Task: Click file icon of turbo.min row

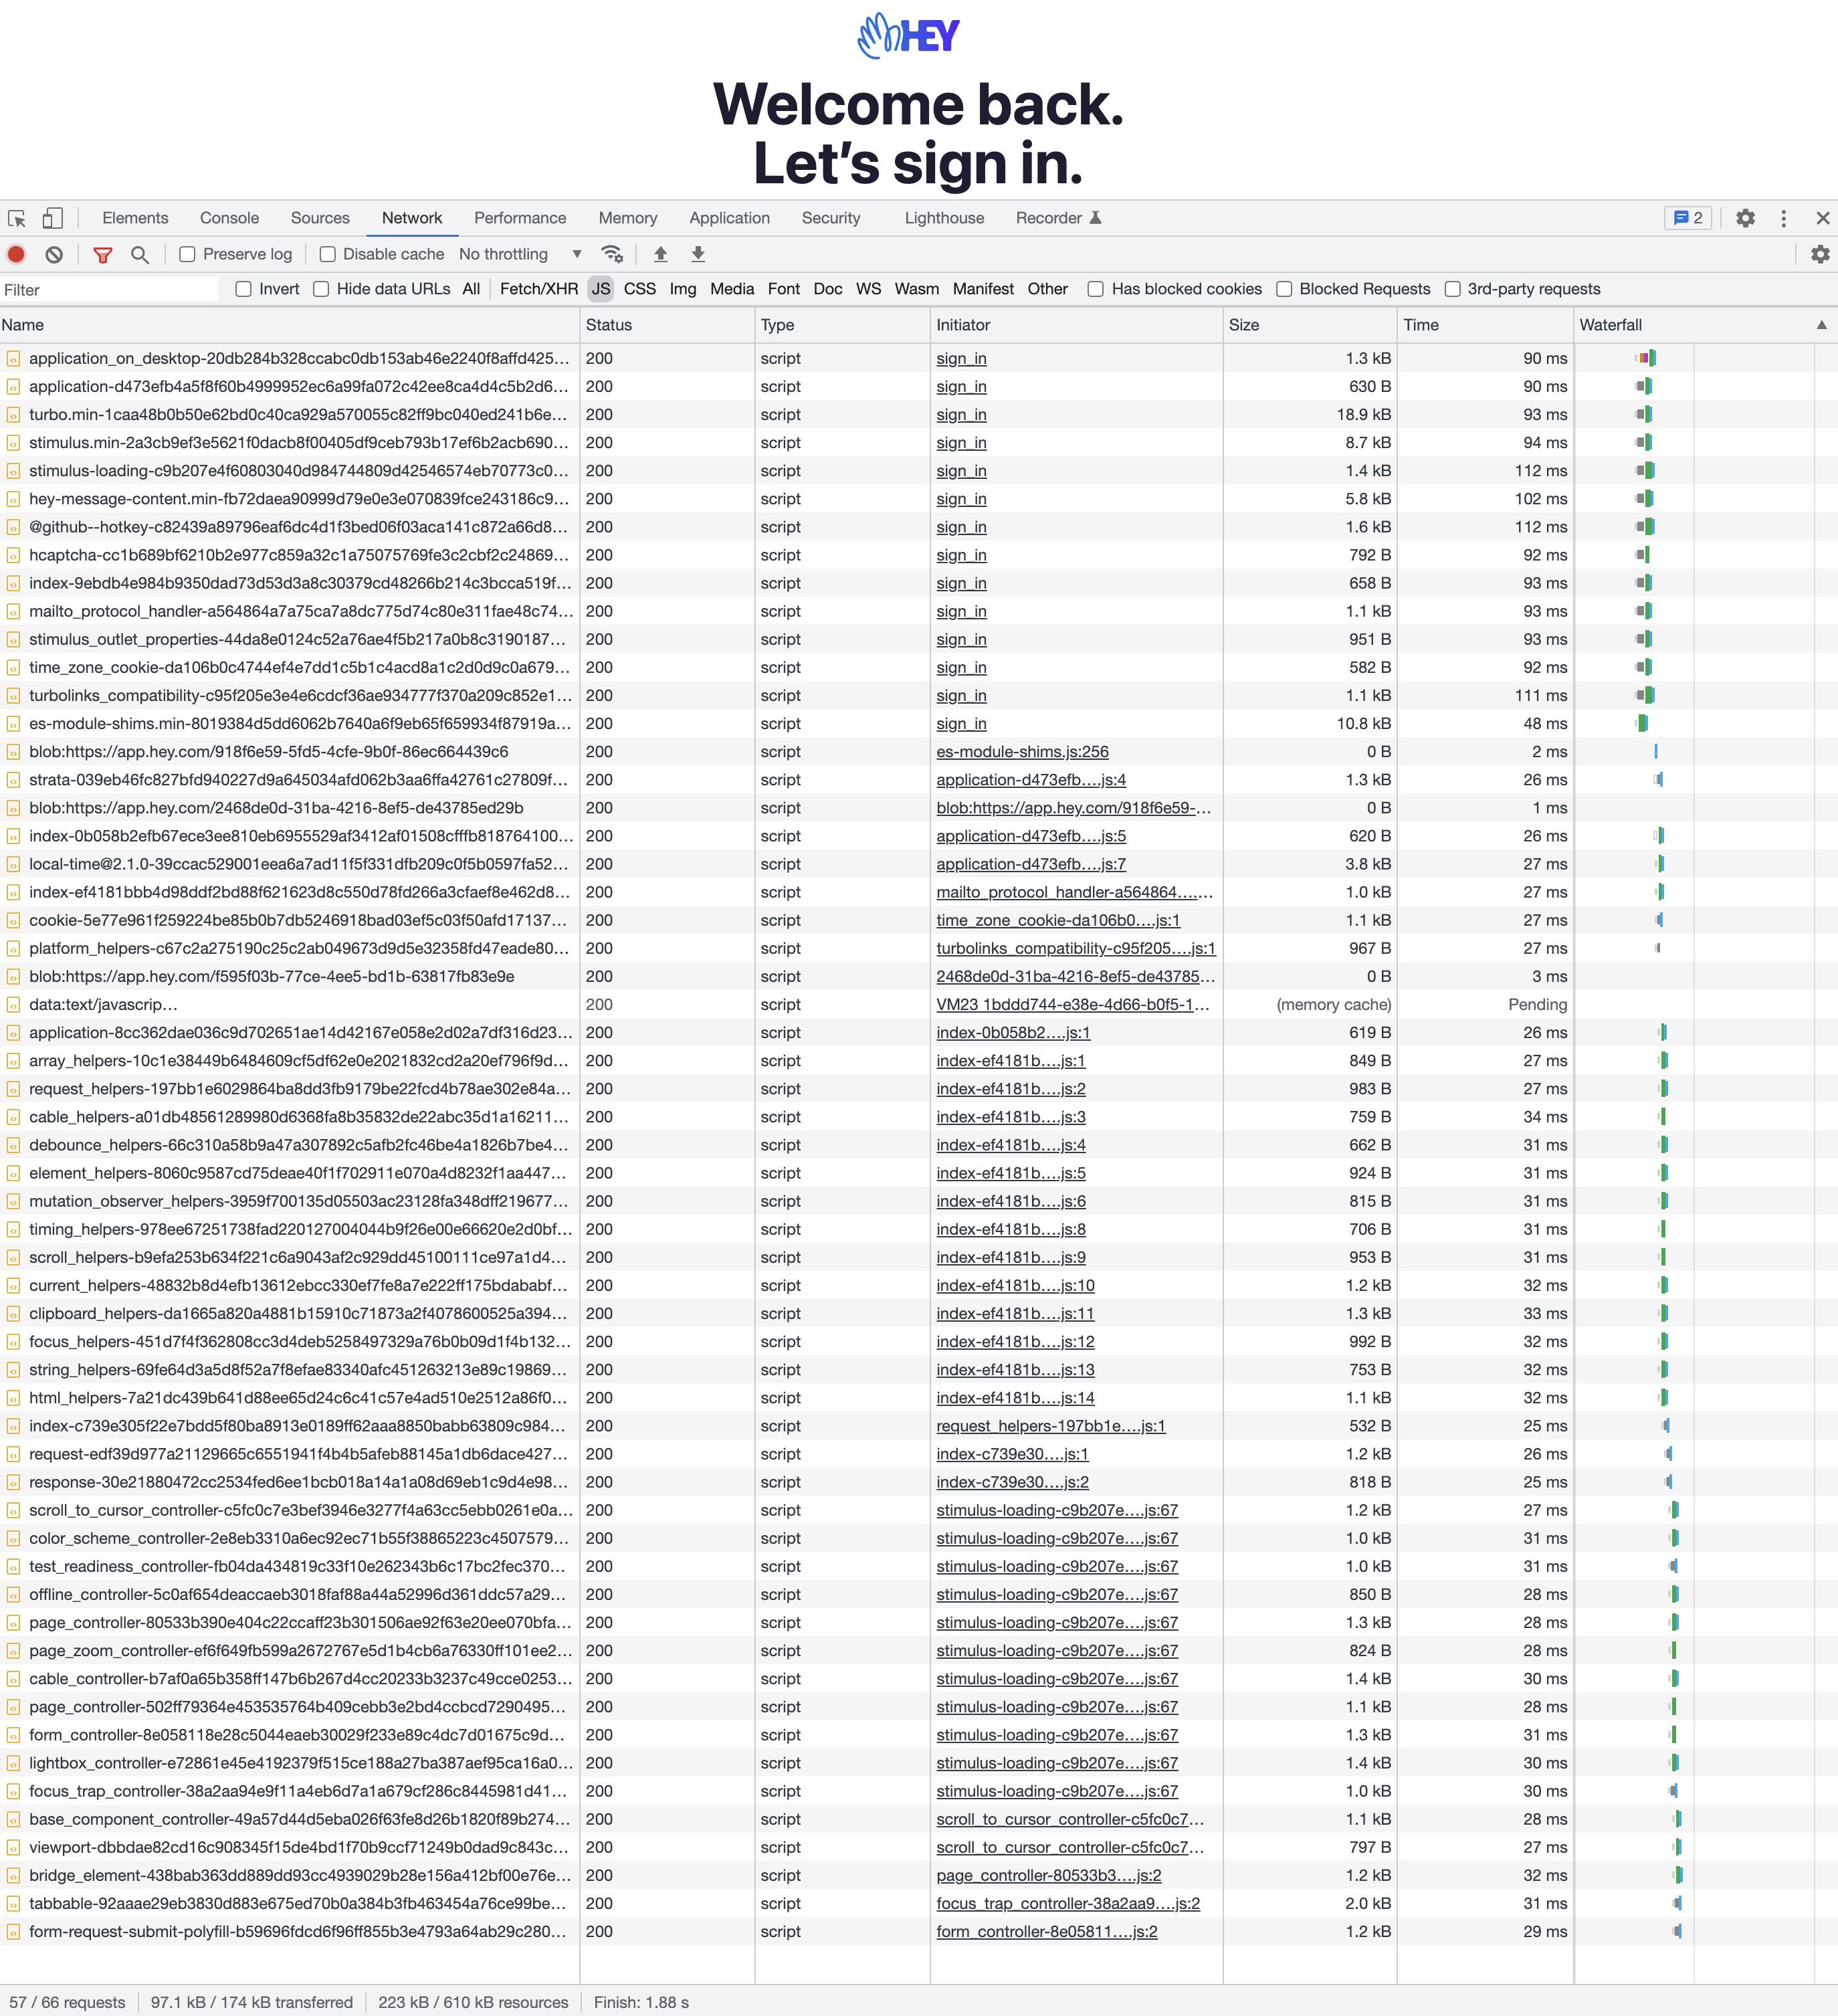Action: [13, 415]
